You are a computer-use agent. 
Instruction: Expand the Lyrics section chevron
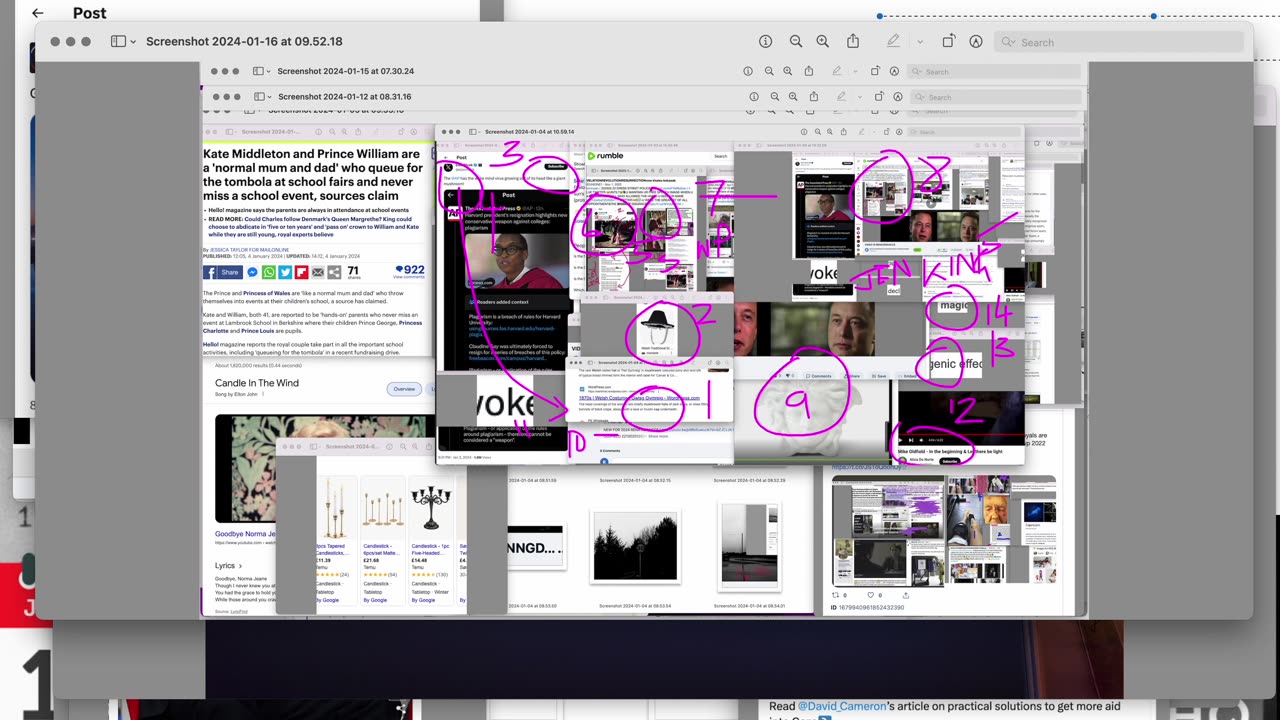coord(240,566)
